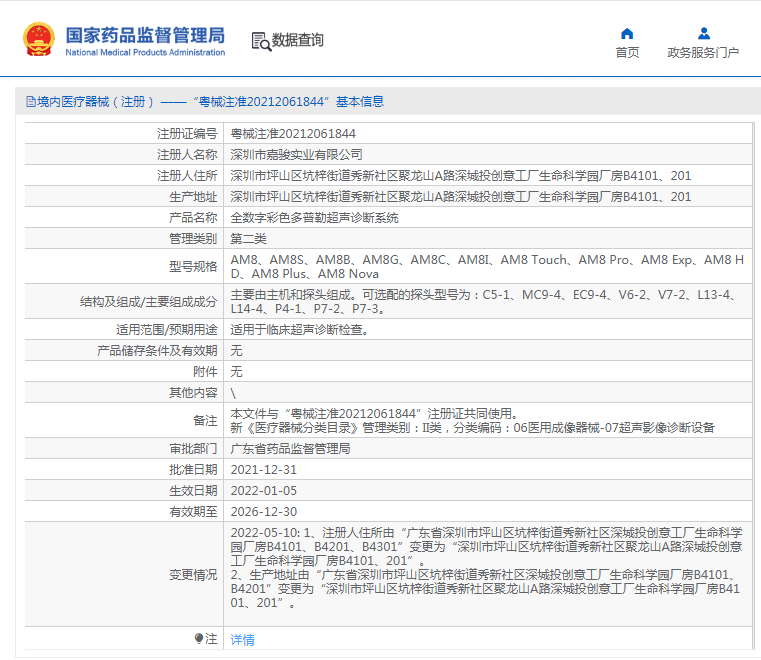Click the 首页 house icon
The width and height of the screenshot is (761, 660).
click(x=627, y=33)
